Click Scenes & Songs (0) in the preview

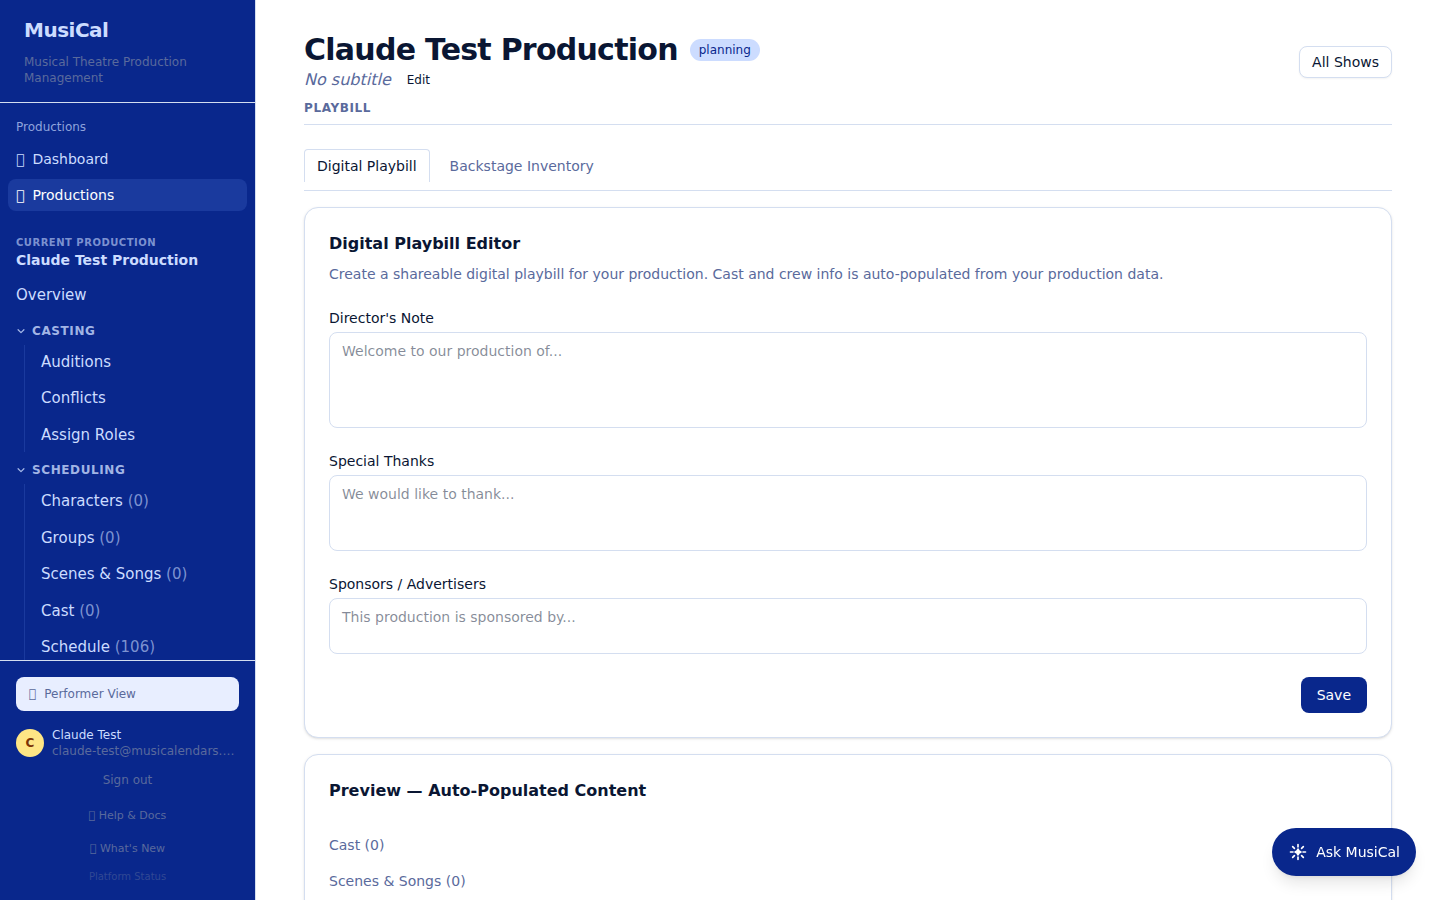click(397, 881)
